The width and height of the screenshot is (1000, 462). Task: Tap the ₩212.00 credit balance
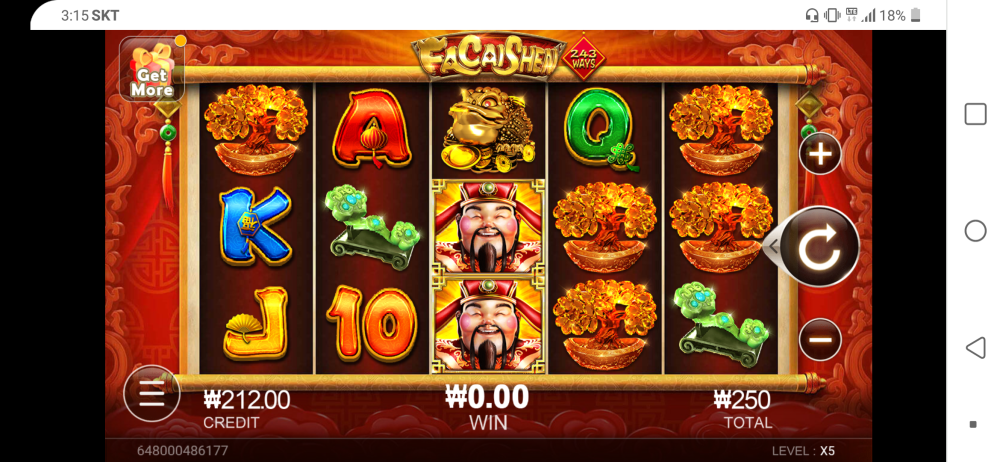247,400
